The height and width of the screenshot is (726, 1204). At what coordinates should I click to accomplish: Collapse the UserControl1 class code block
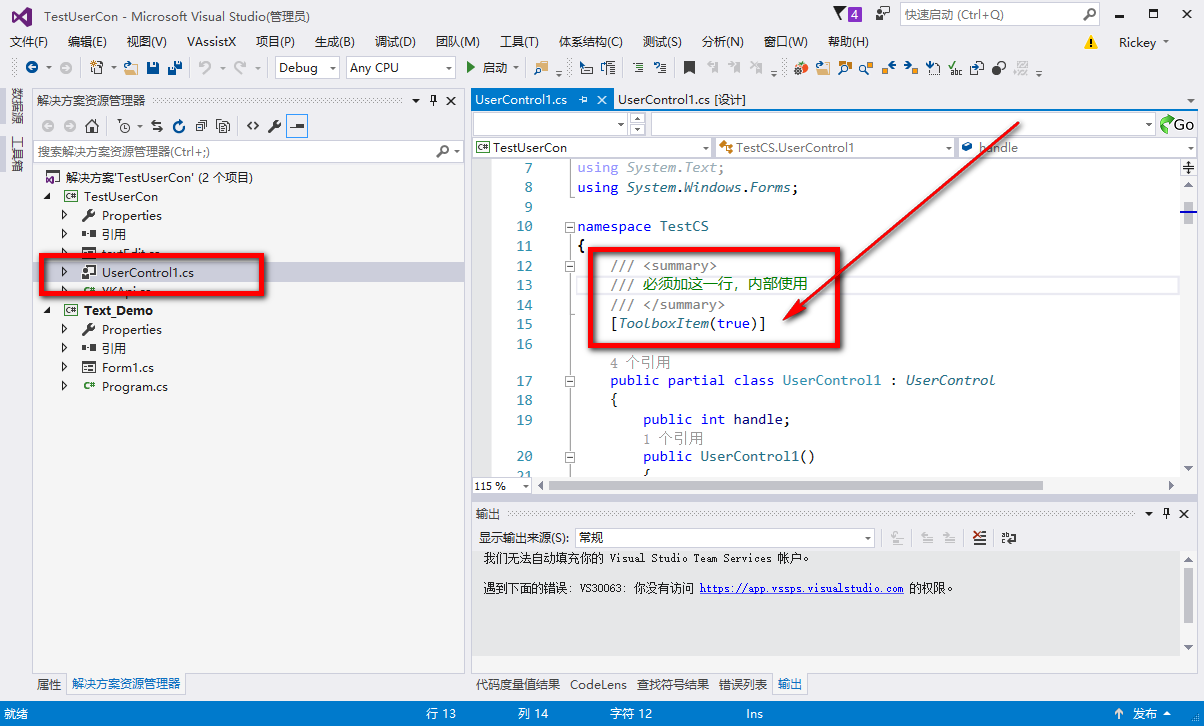pyautogui.click(x=570, y=381)
